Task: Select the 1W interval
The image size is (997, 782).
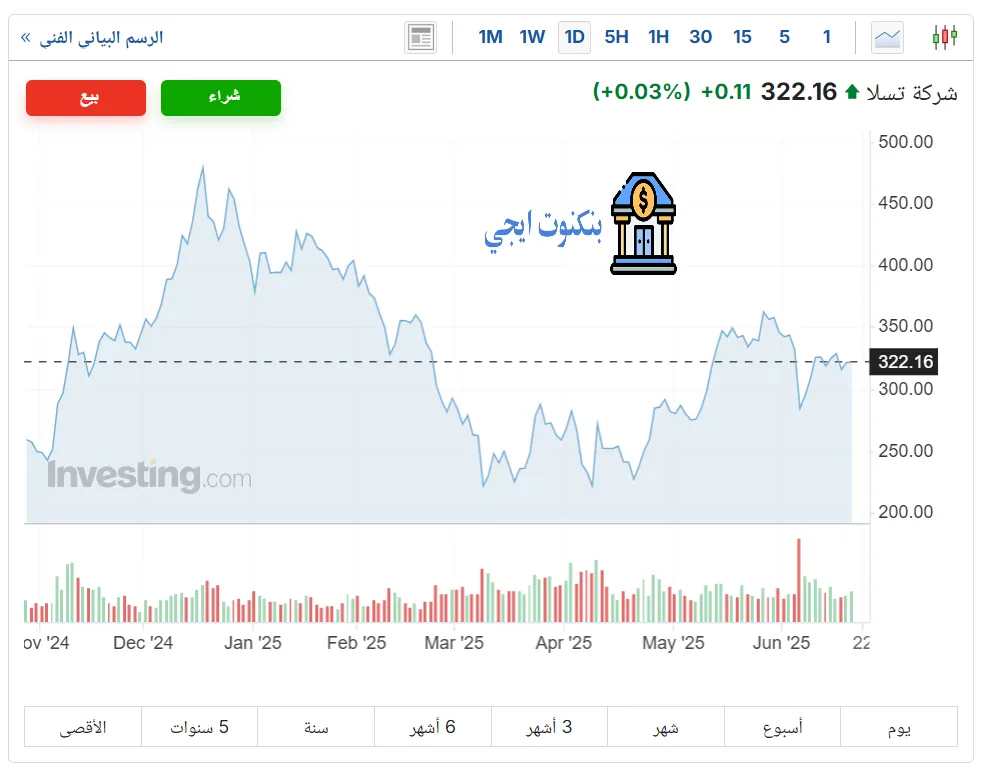Action: click(x=532, y=37)
